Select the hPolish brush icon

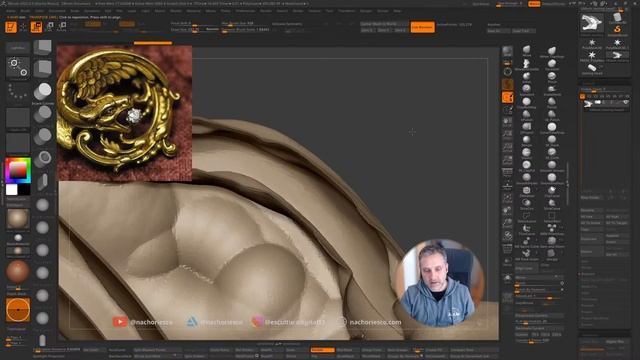[527, 115]
